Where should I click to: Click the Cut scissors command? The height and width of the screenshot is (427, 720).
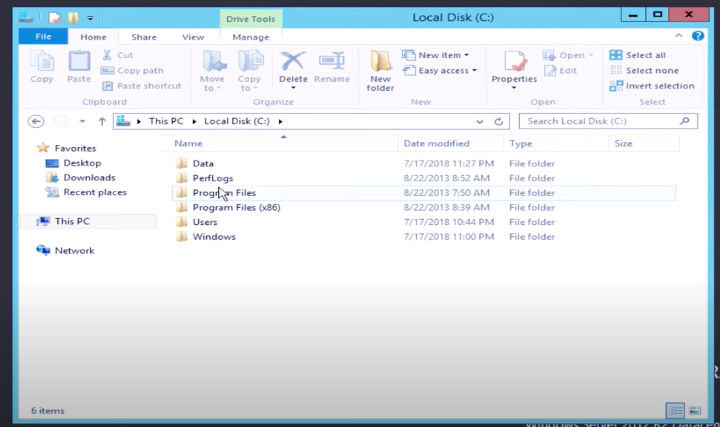(x=117, y=55)
